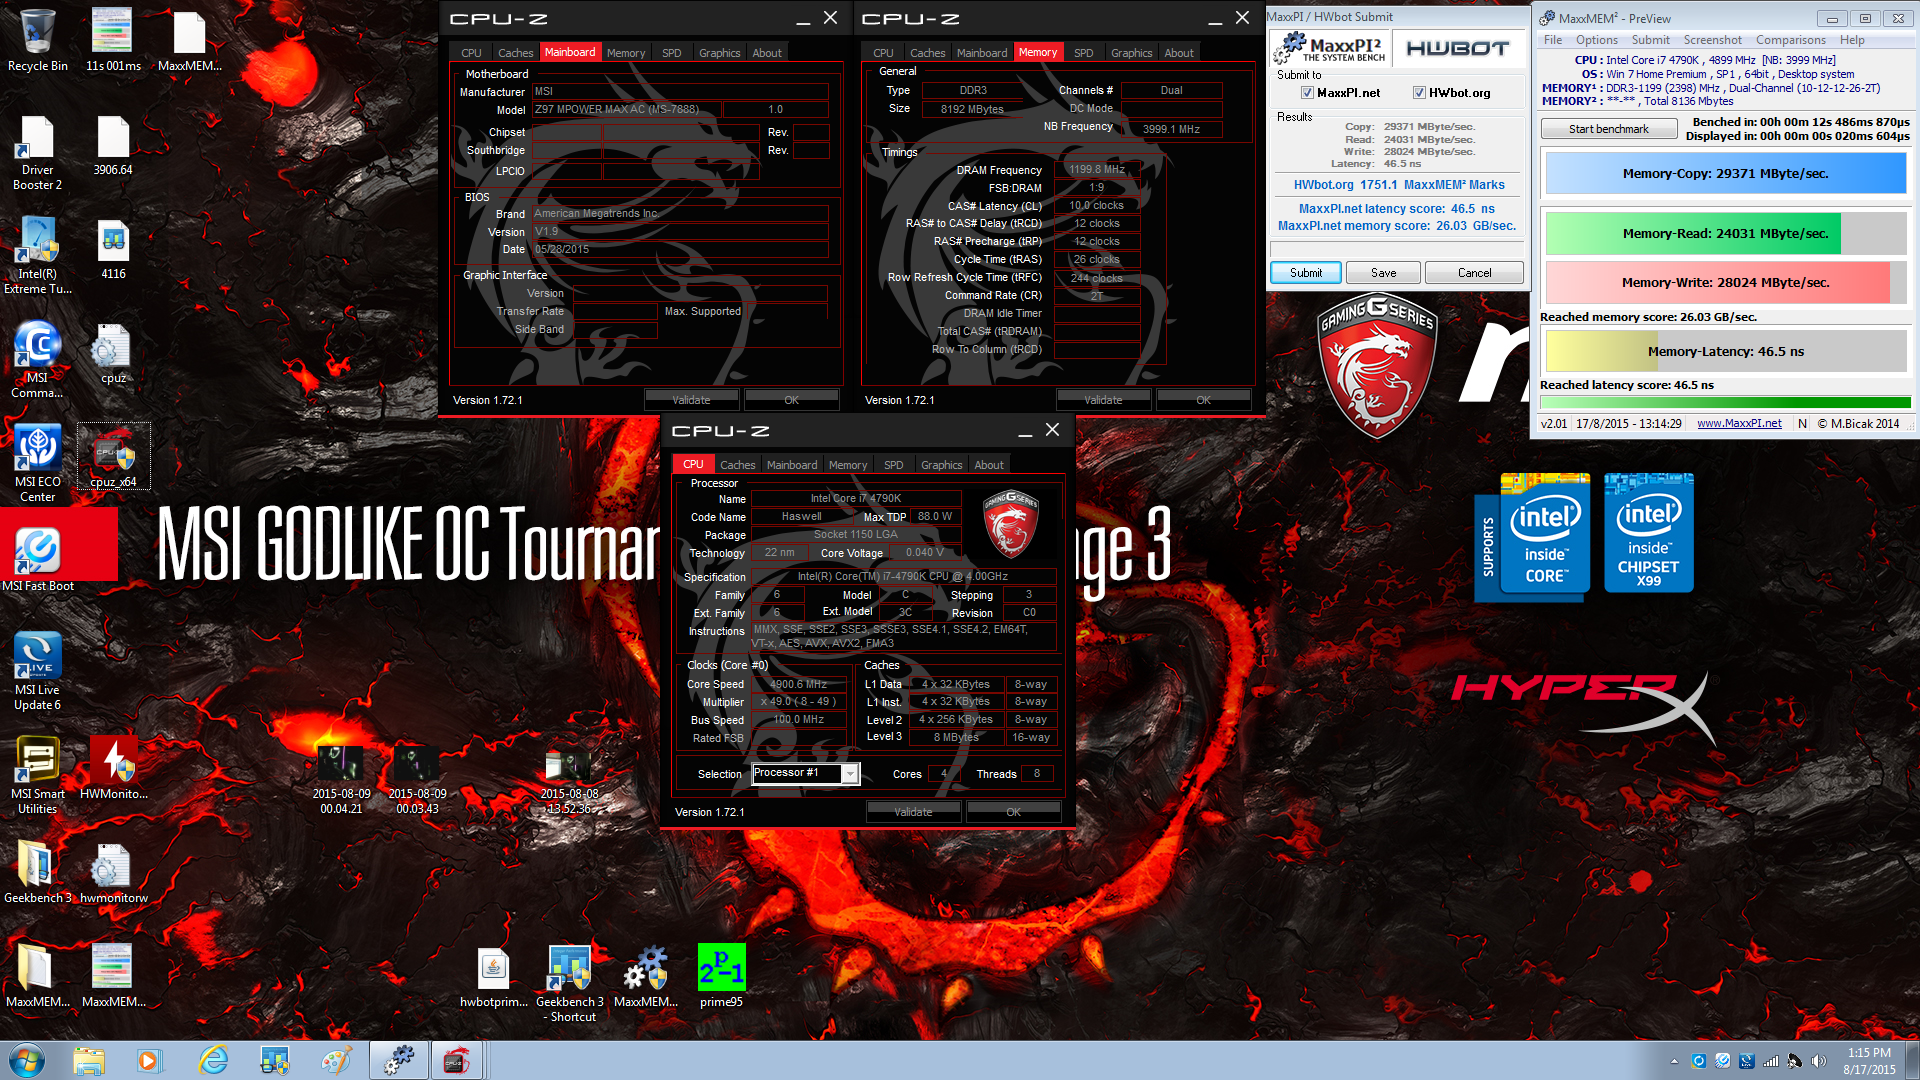The height and width of the screenshot is (1080, 1920).
Task: Switch to CPU-Z taskbar button
Action: click(x=457, y=1060)
